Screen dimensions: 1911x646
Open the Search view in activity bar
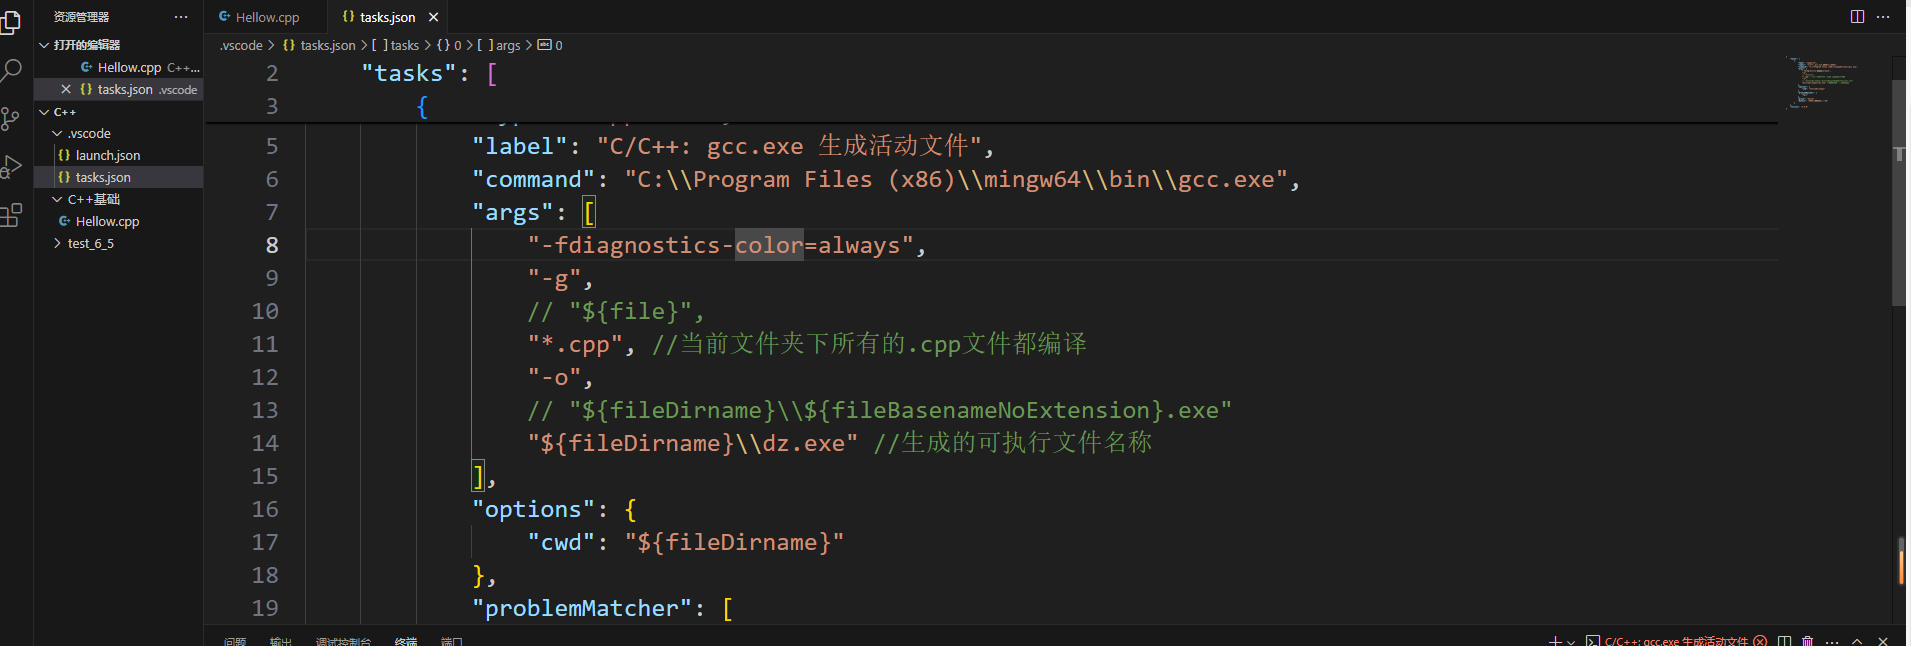click(11, 71)
